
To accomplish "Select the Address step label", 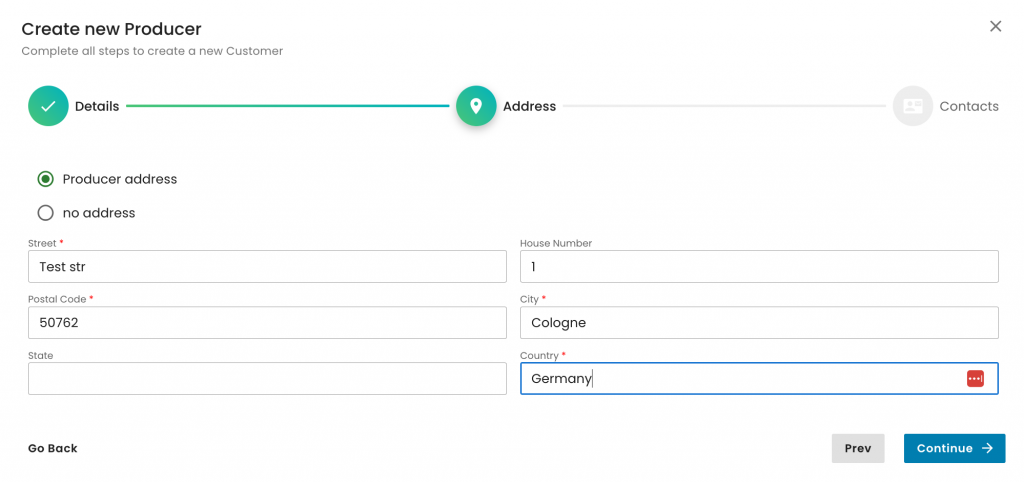I will 529,106.
